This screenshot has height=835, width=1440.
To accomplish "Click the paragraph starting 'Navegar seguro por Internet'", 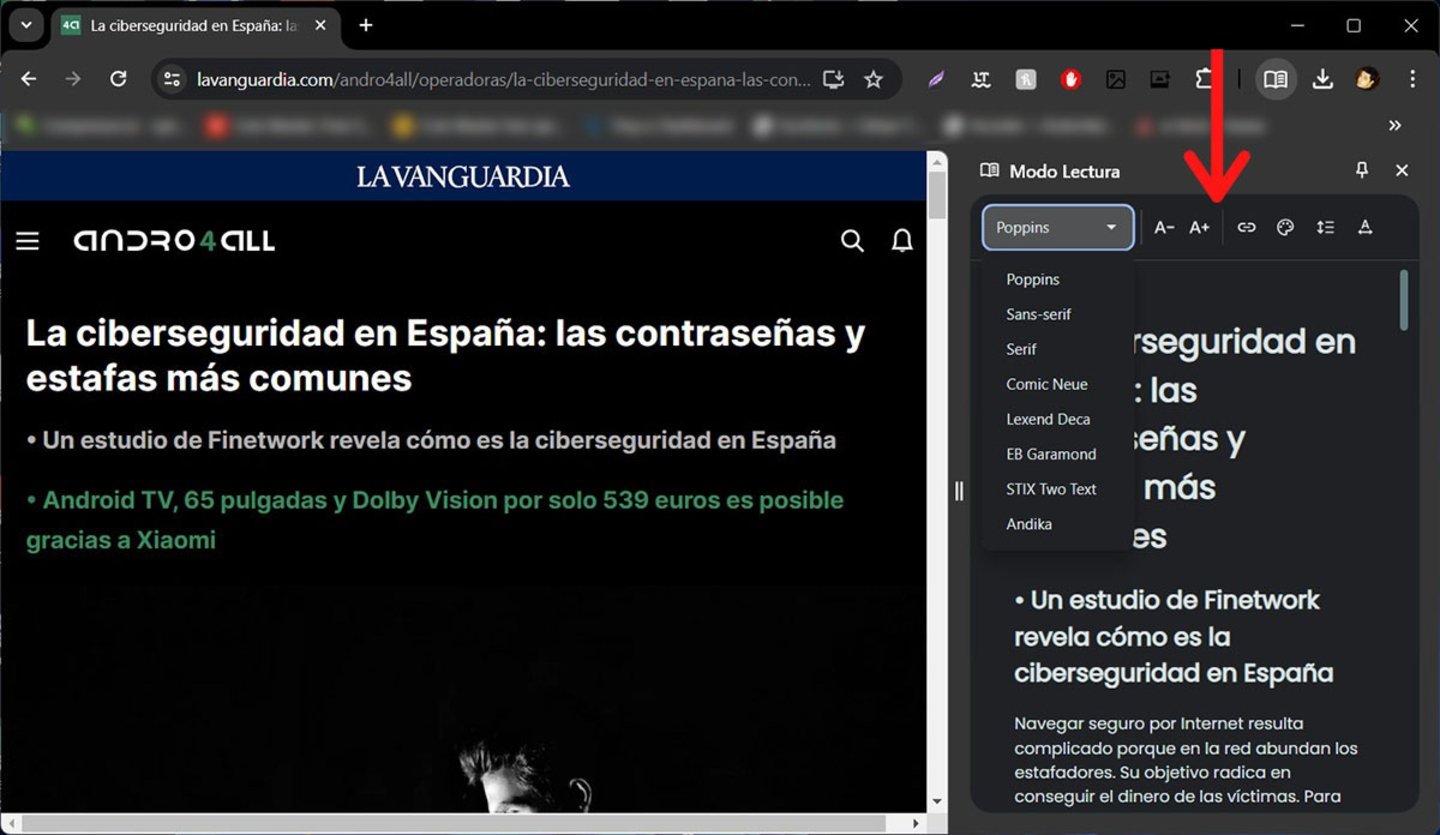I will tap(1186, 759).
